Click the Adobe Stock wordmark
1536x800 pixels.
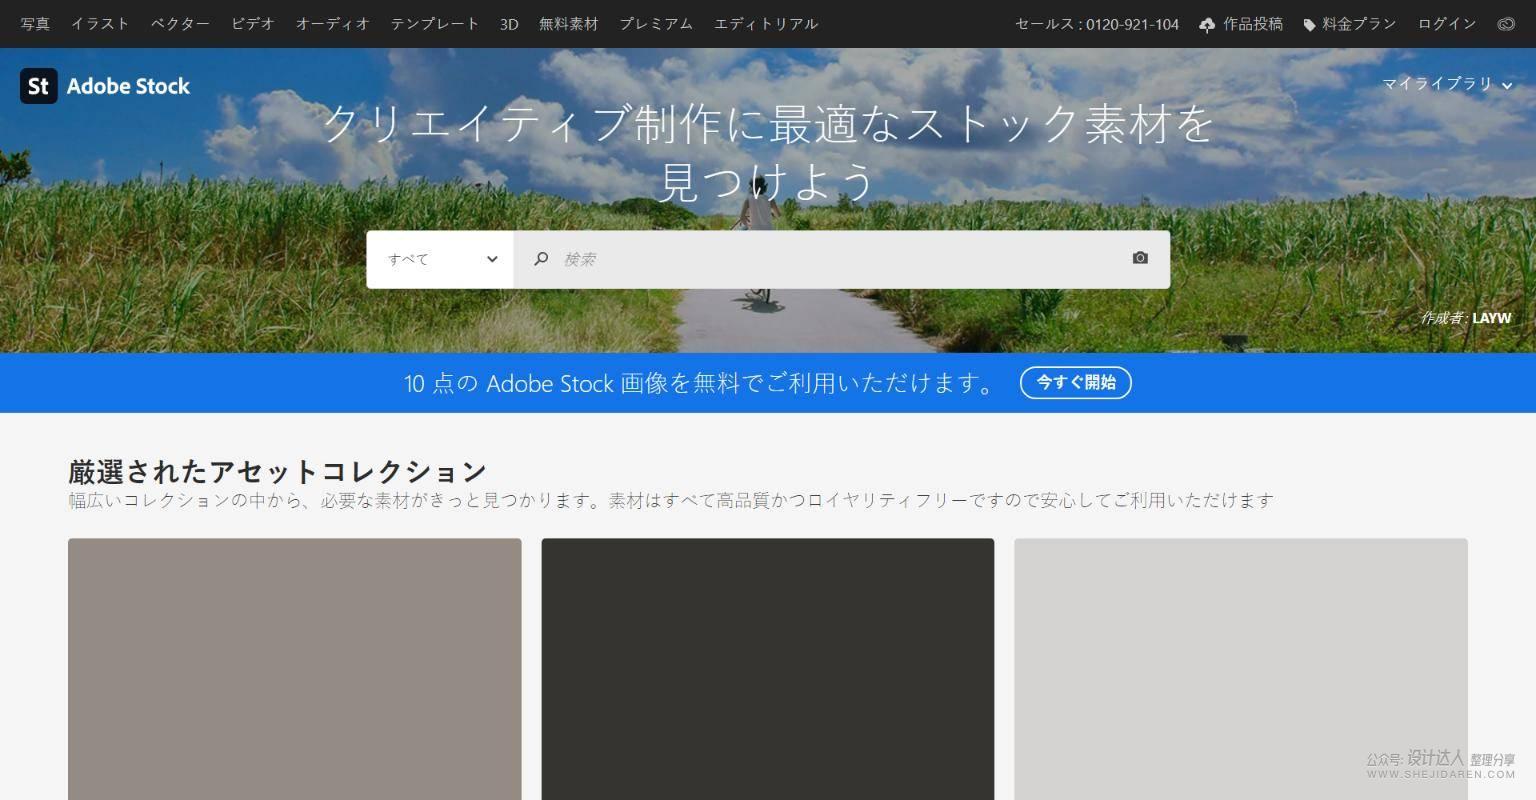click(x=128, y=86)
